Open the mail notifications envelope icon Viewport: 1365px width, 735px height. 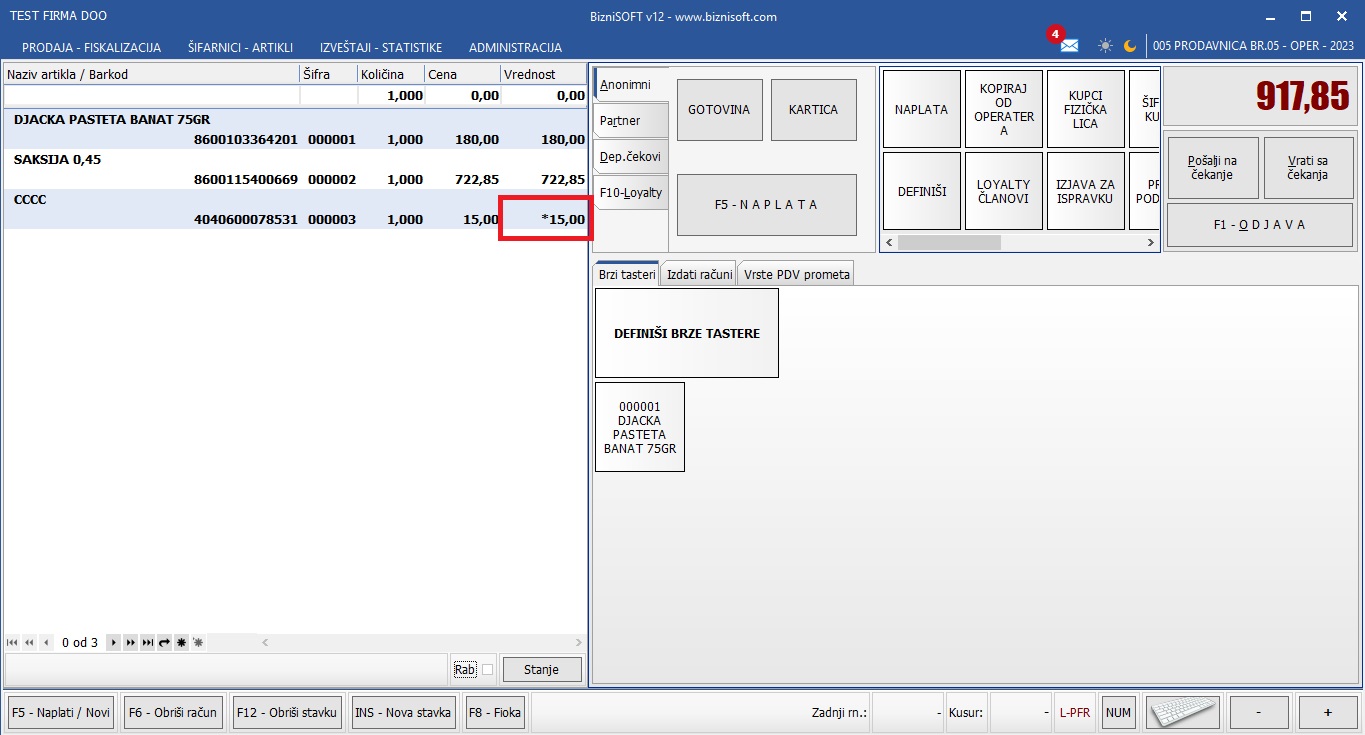[1069, 46]
